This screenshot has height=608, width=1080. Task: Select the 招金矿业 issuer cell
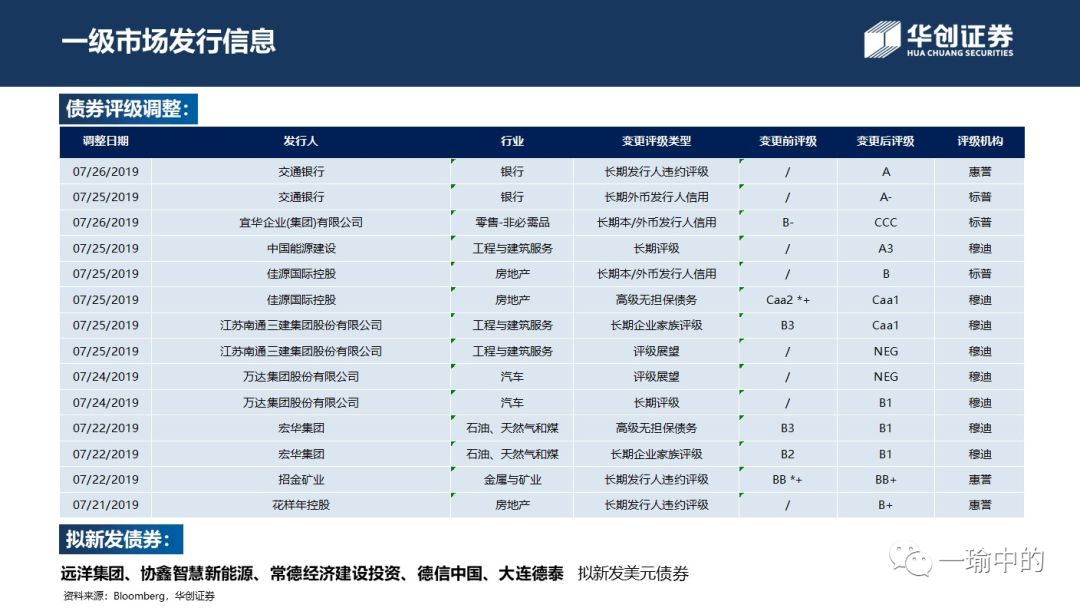[x=301, y=479]
